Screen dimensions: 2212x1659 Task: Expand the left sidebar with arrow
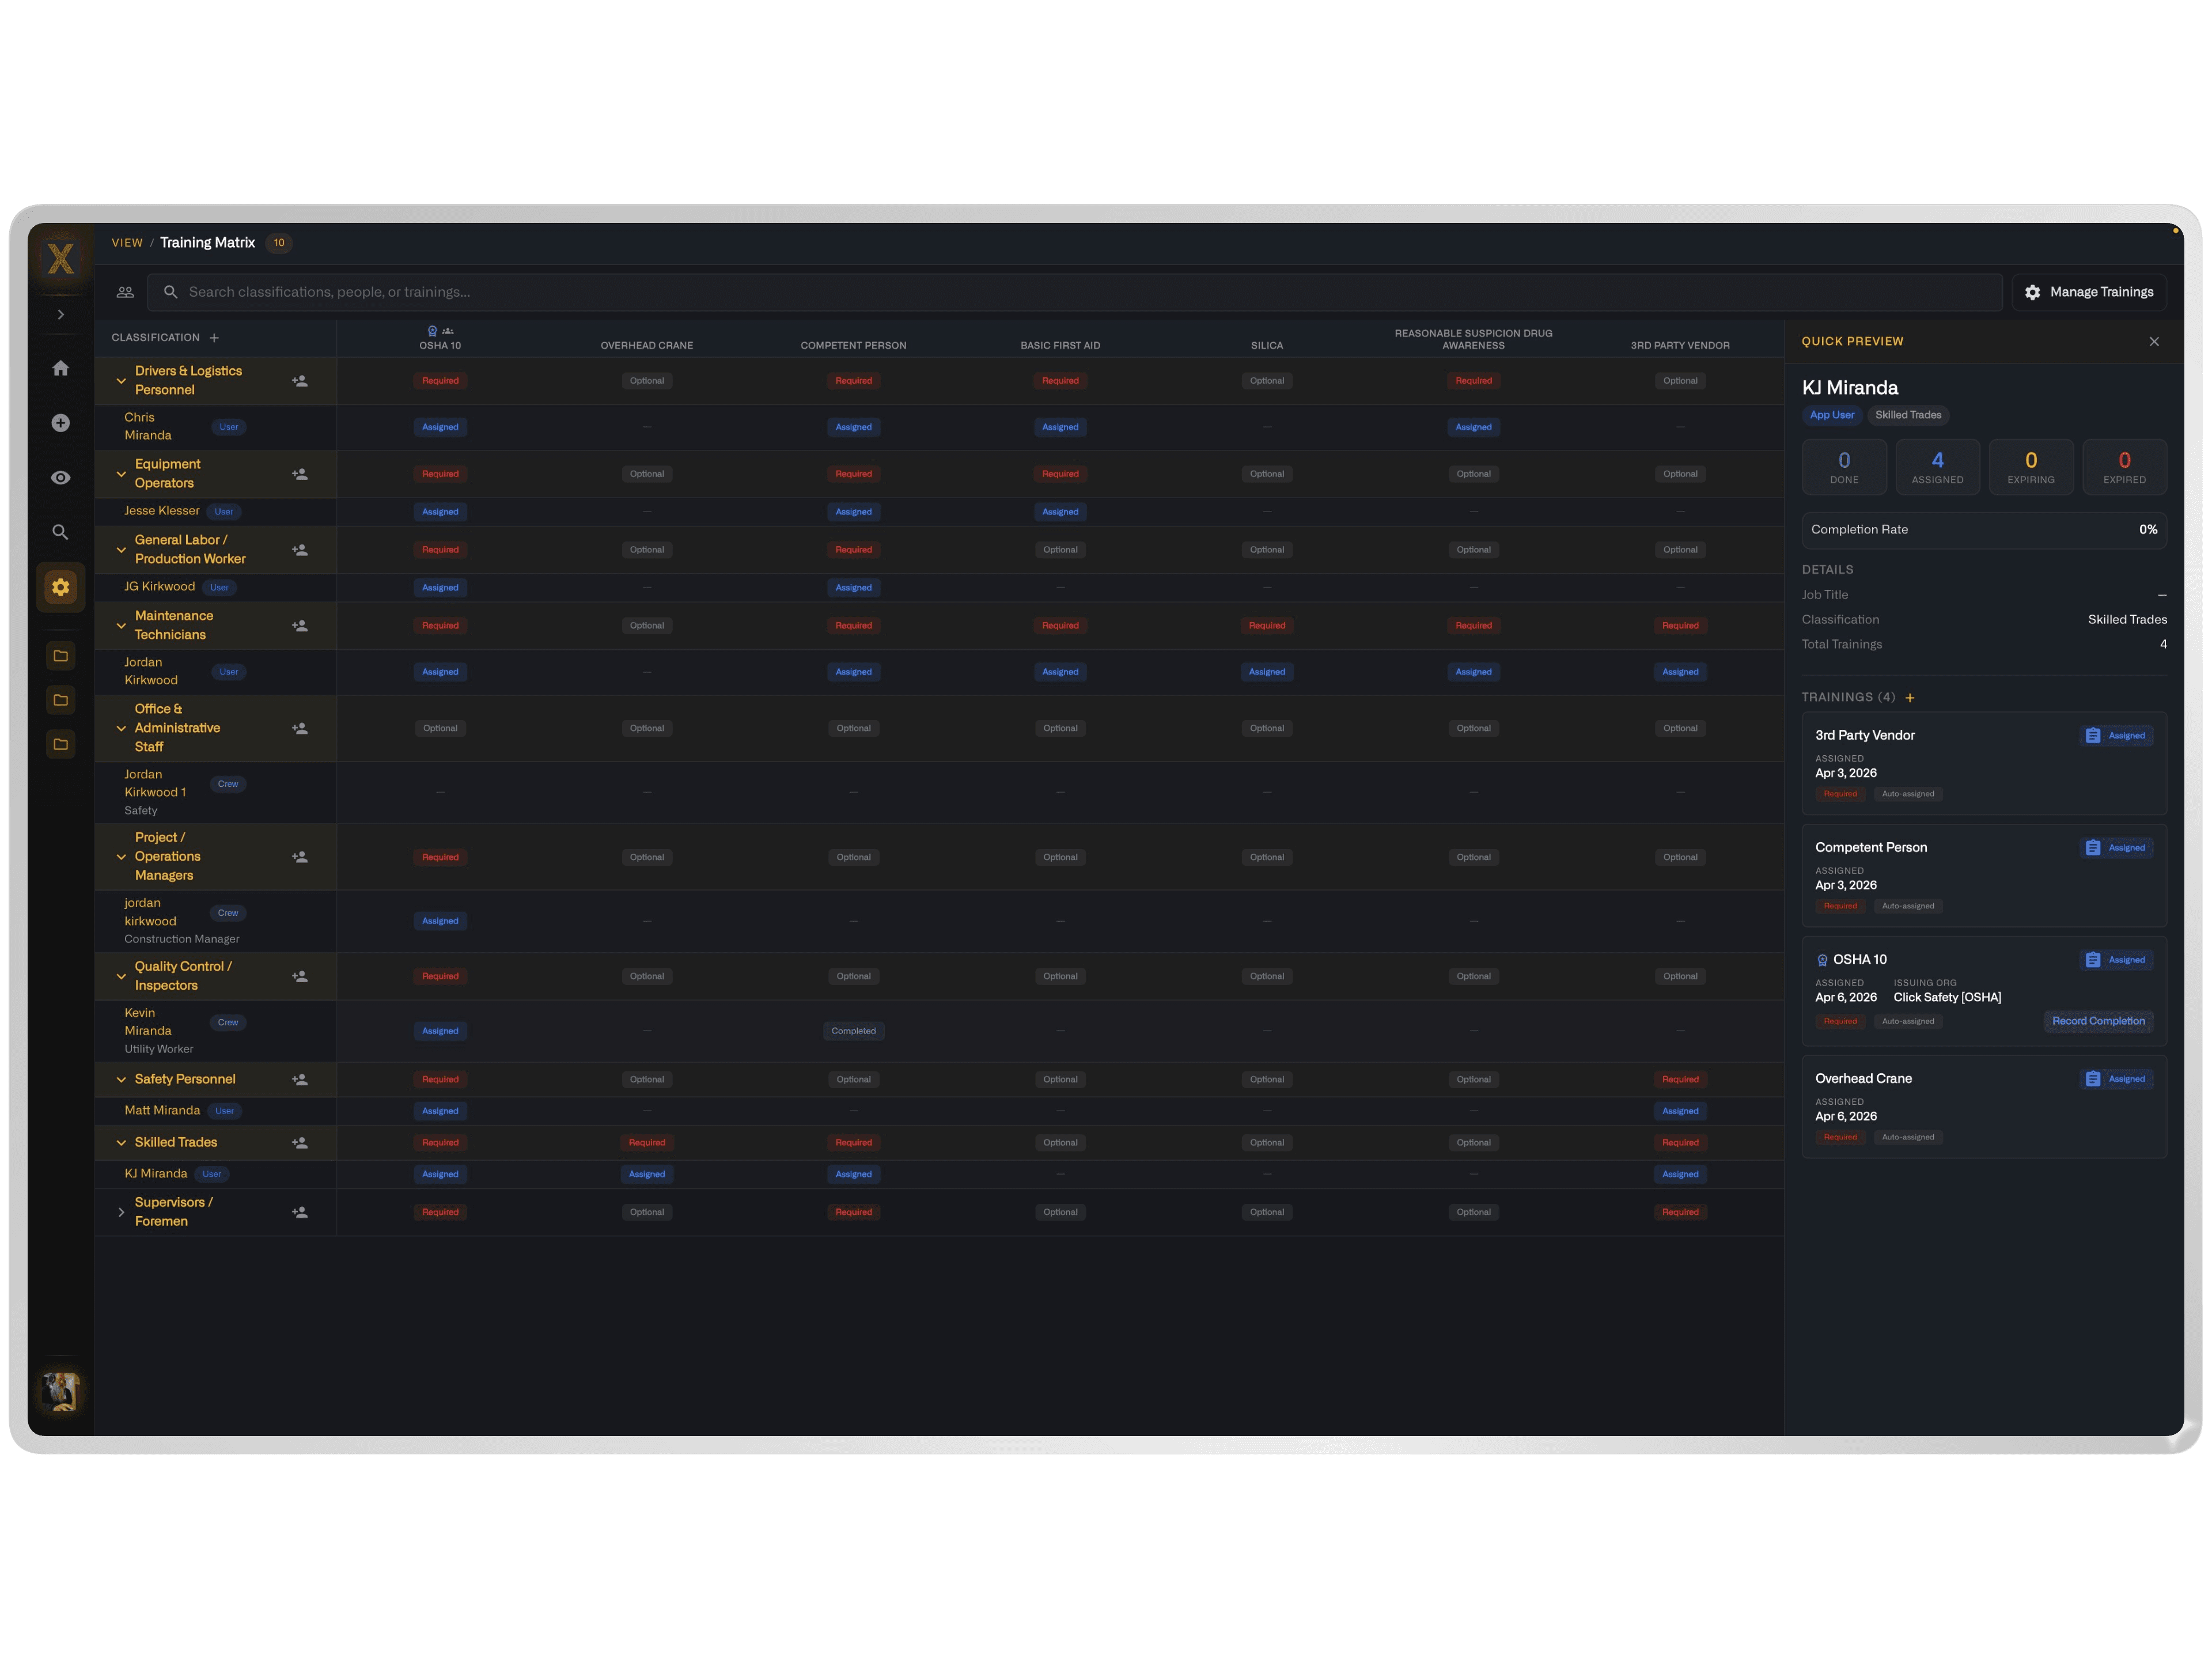(x=61, y=314)
